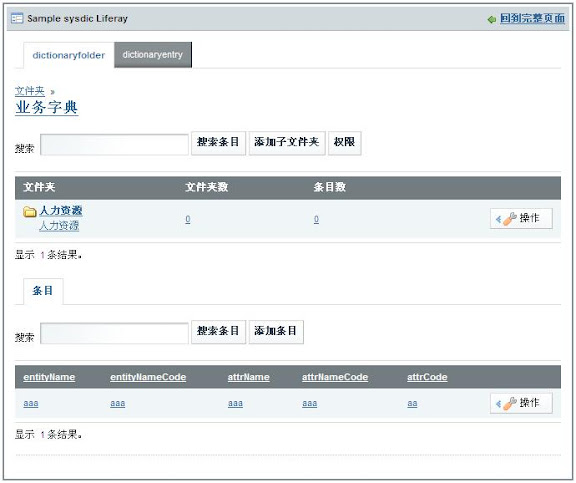
Task: Select the 条目 tab
Action: point(43,291)
